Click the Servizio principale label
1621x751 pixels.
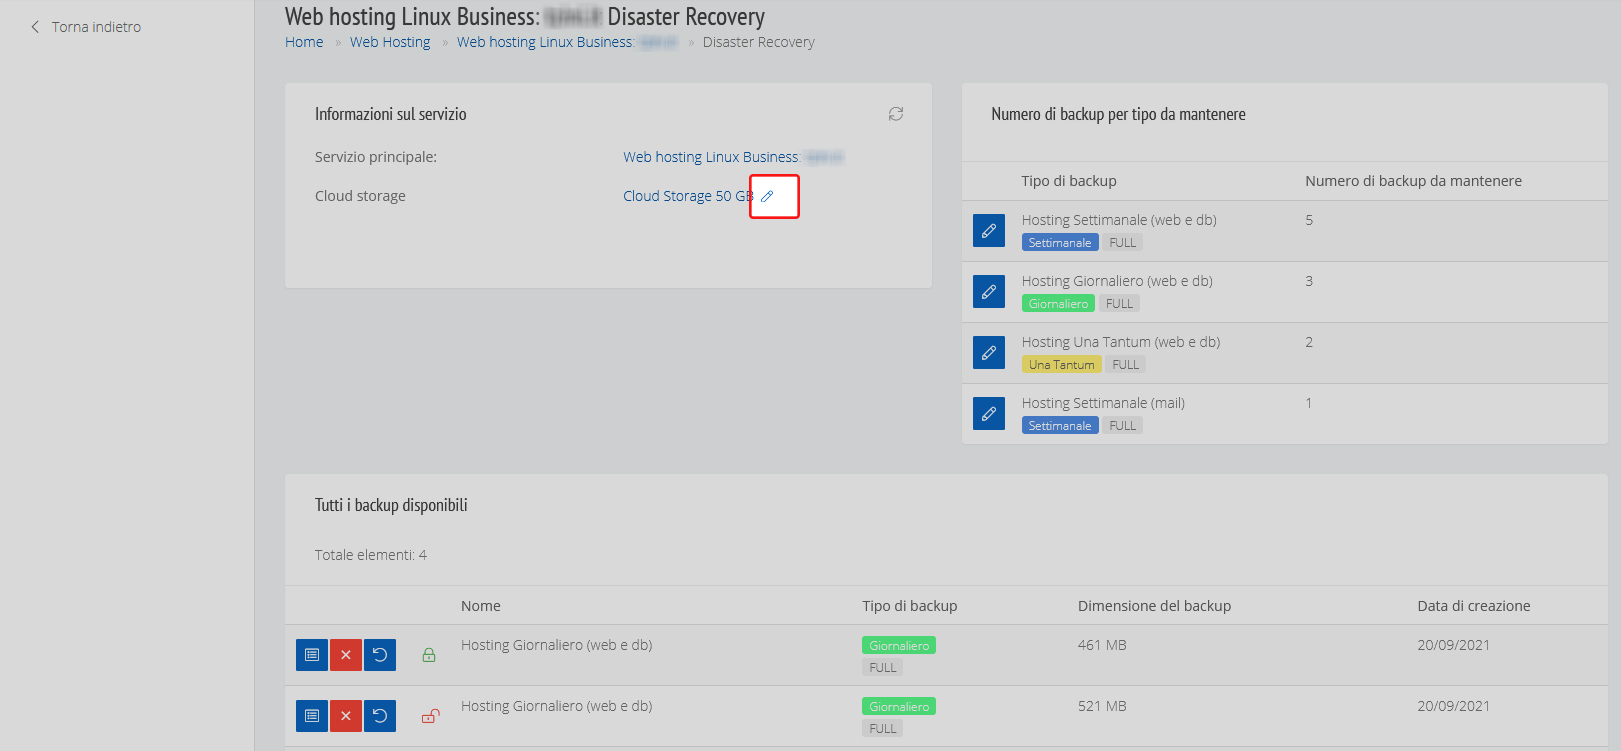point(376,157)
